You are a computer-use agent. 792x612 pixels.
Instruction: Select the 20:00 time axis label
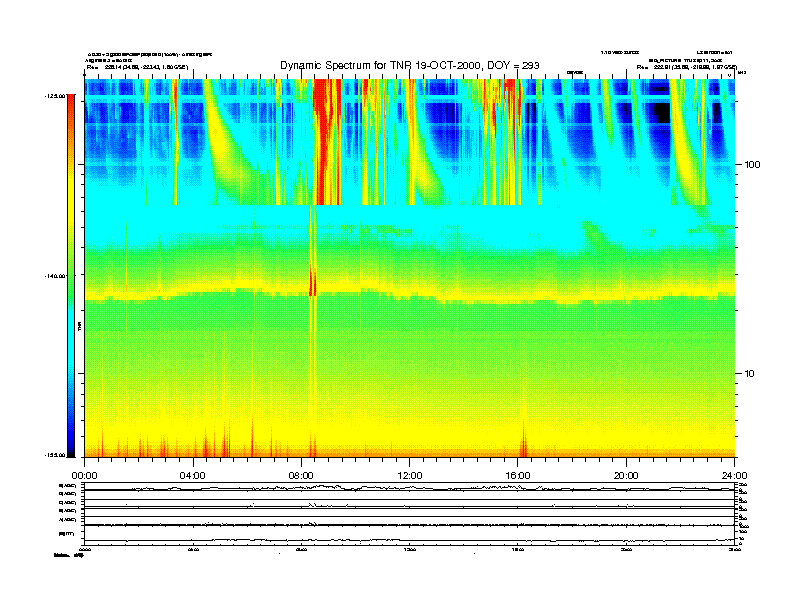tap(626, 476)
